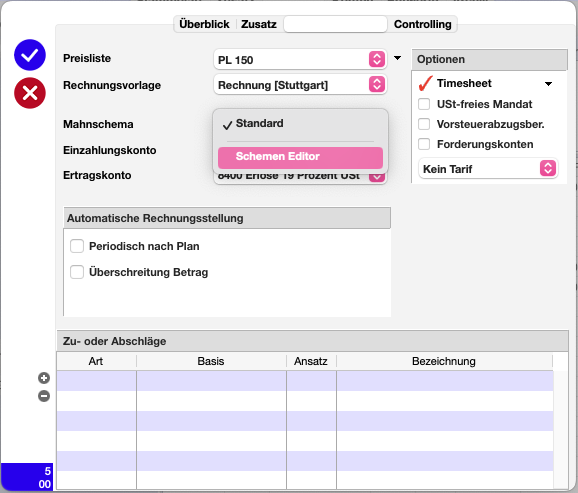Switch to the Controlling tab
578x493 pixels.
point(422,24)
